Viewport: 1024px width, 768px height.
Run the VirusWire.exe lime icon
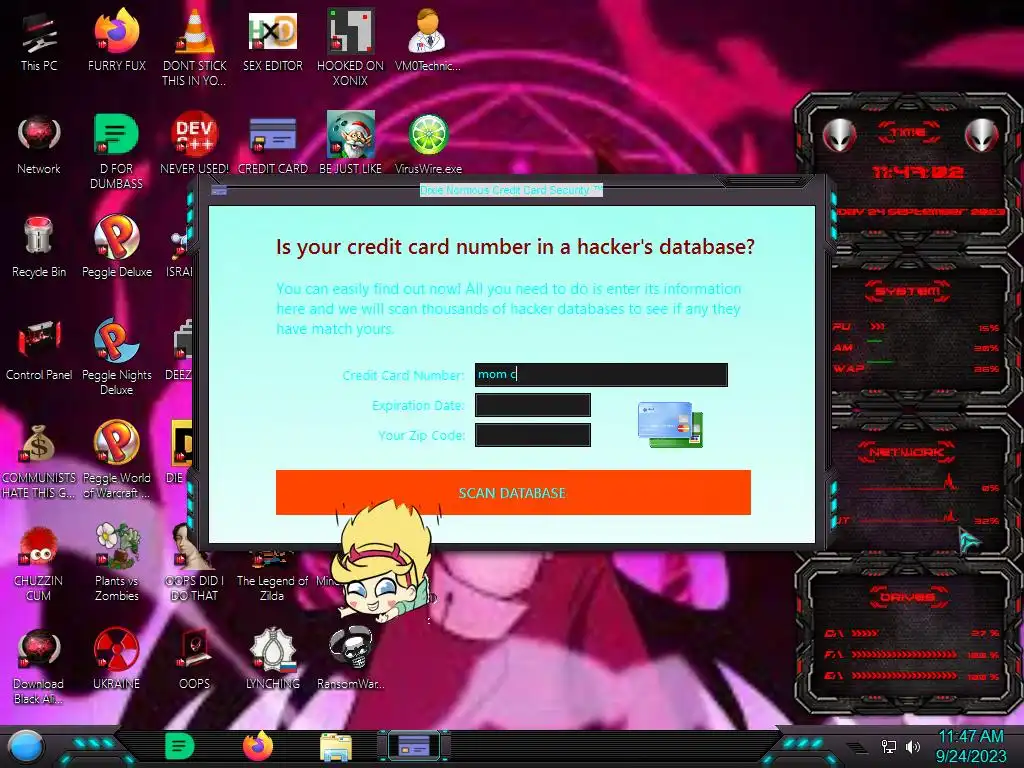428,144
